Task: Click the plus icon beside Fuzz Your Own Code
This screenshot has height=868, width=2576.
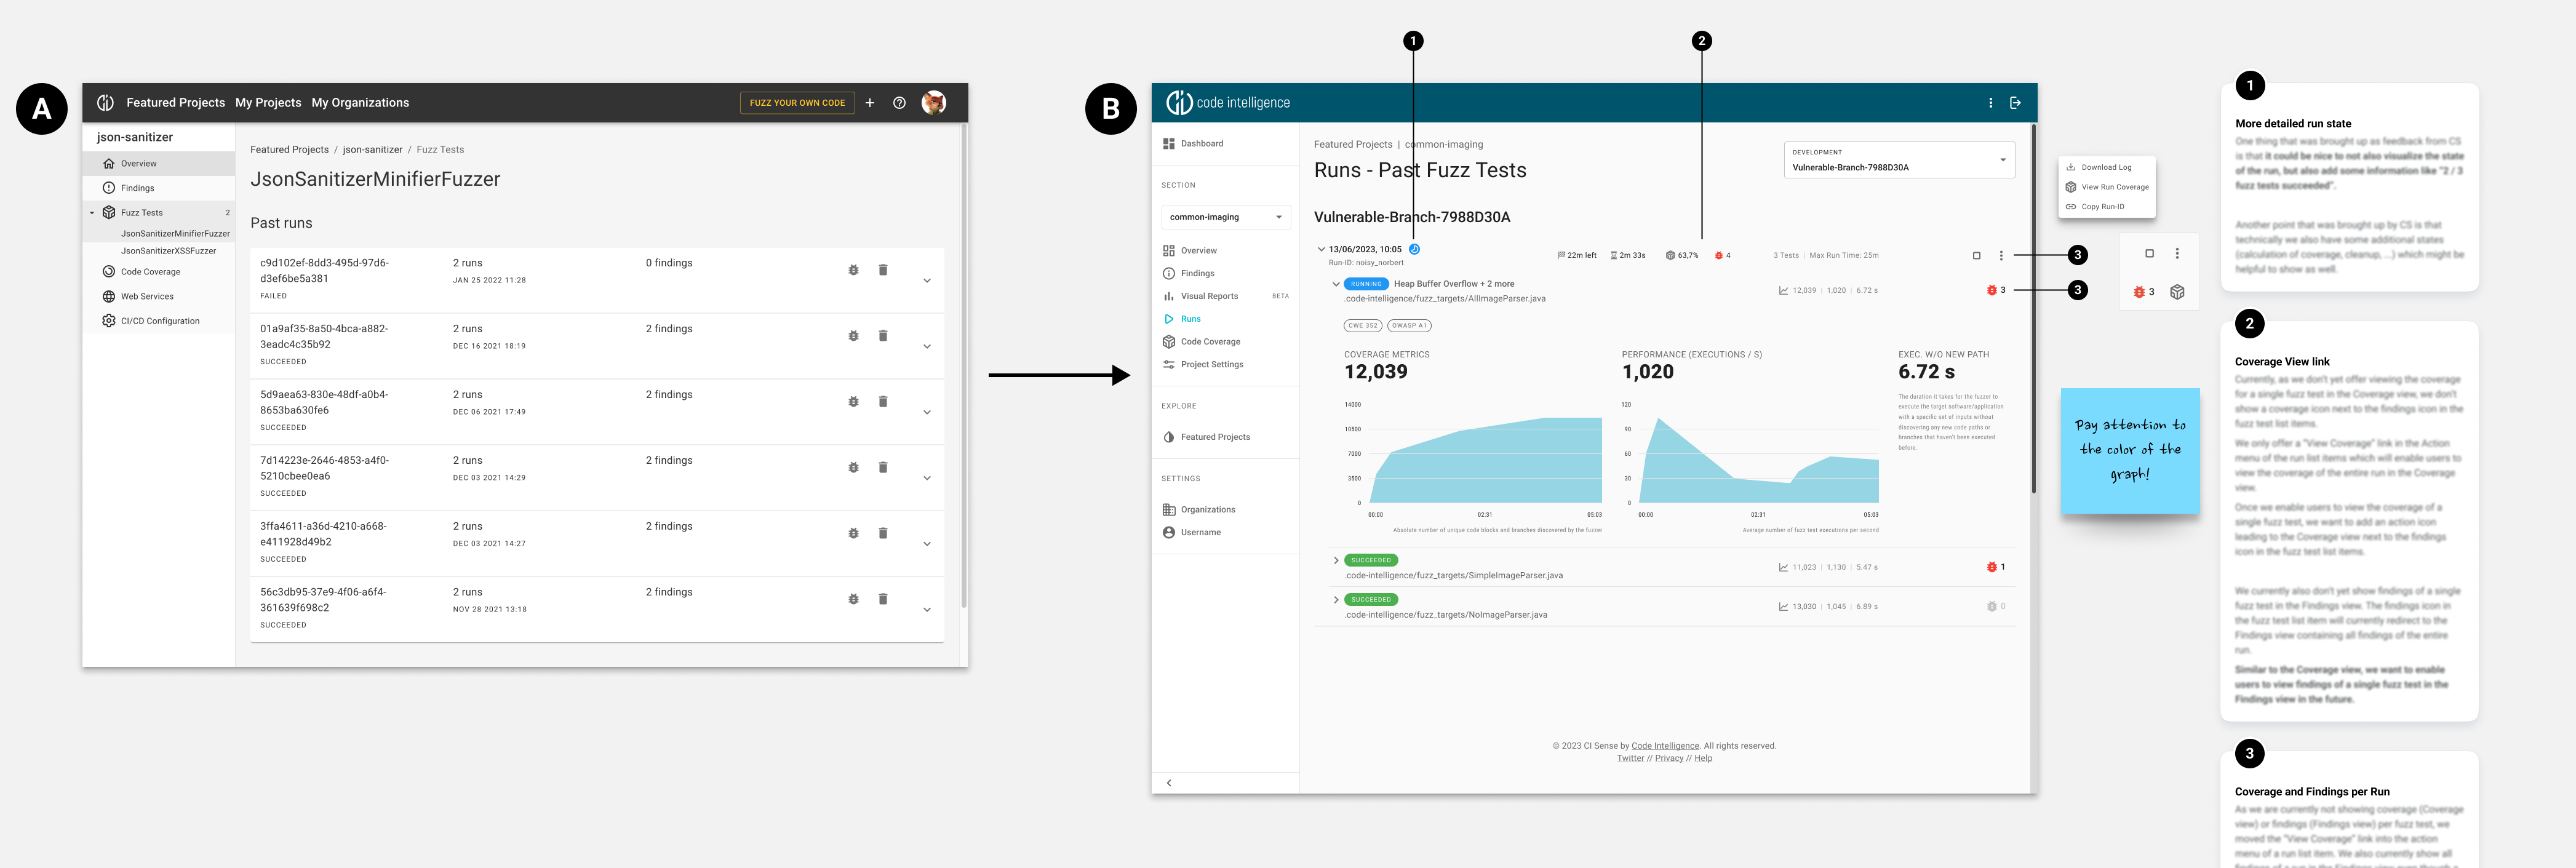Action: click(870, 103)
